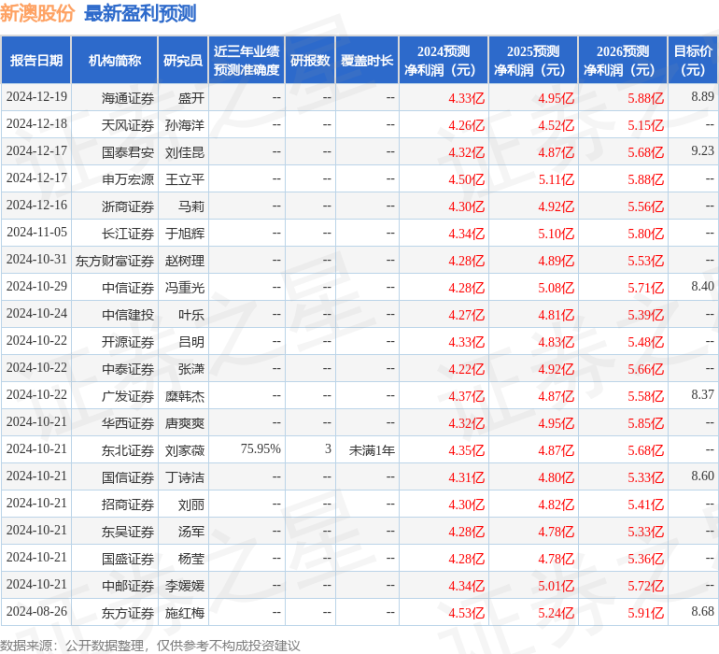The image size is (719, 654).
Task: Click target price 8.40
Action: point(702,286)
